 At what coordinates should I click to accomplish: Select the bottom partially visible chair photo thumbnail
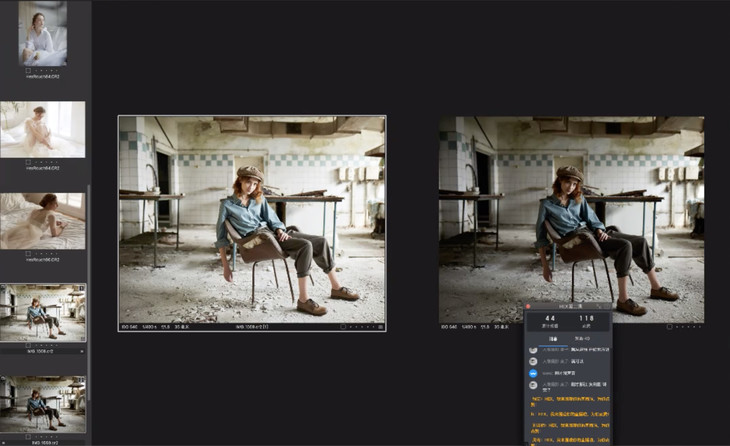pyautogui.click(x=42, y=402)
